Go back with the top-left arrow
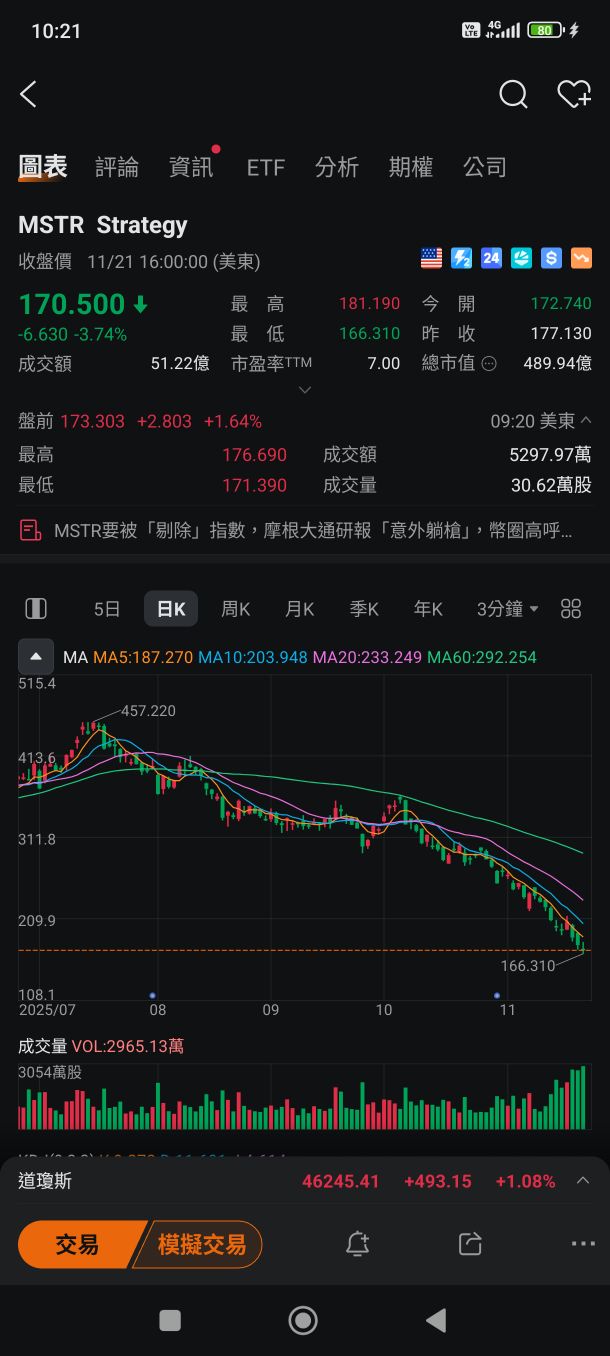This screenshot has height=1356, width=610. (x=28, y=95)
